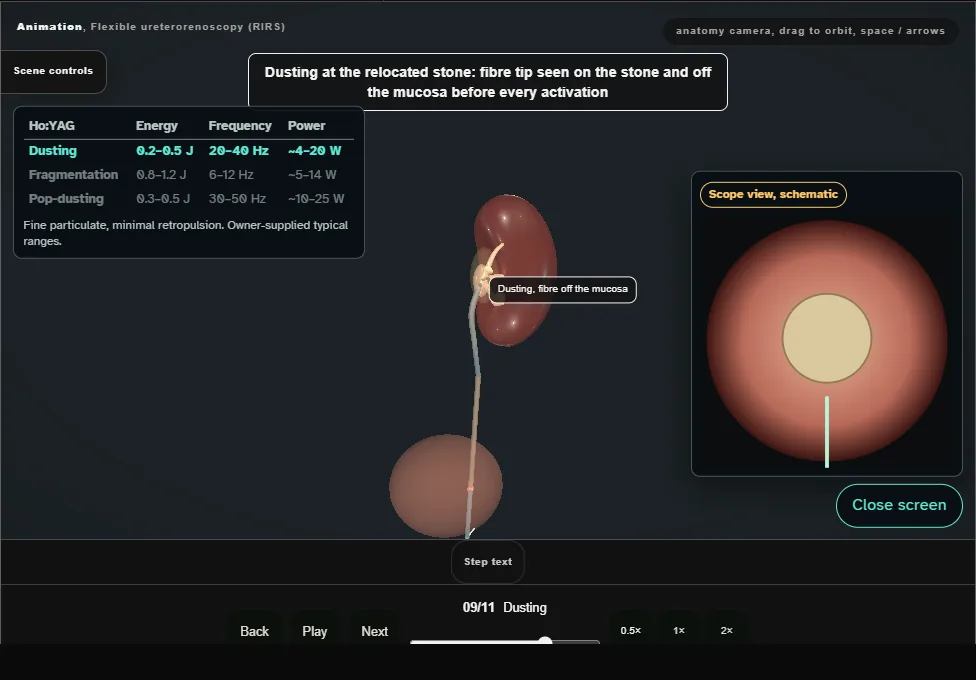Select the Pop-dusting row label

pos(66,199)
